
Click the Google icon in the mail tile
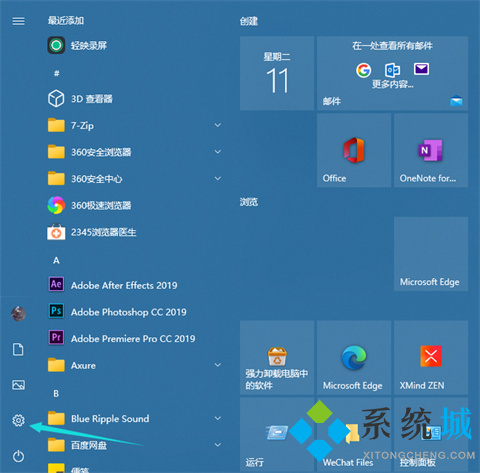pos(364,70)
